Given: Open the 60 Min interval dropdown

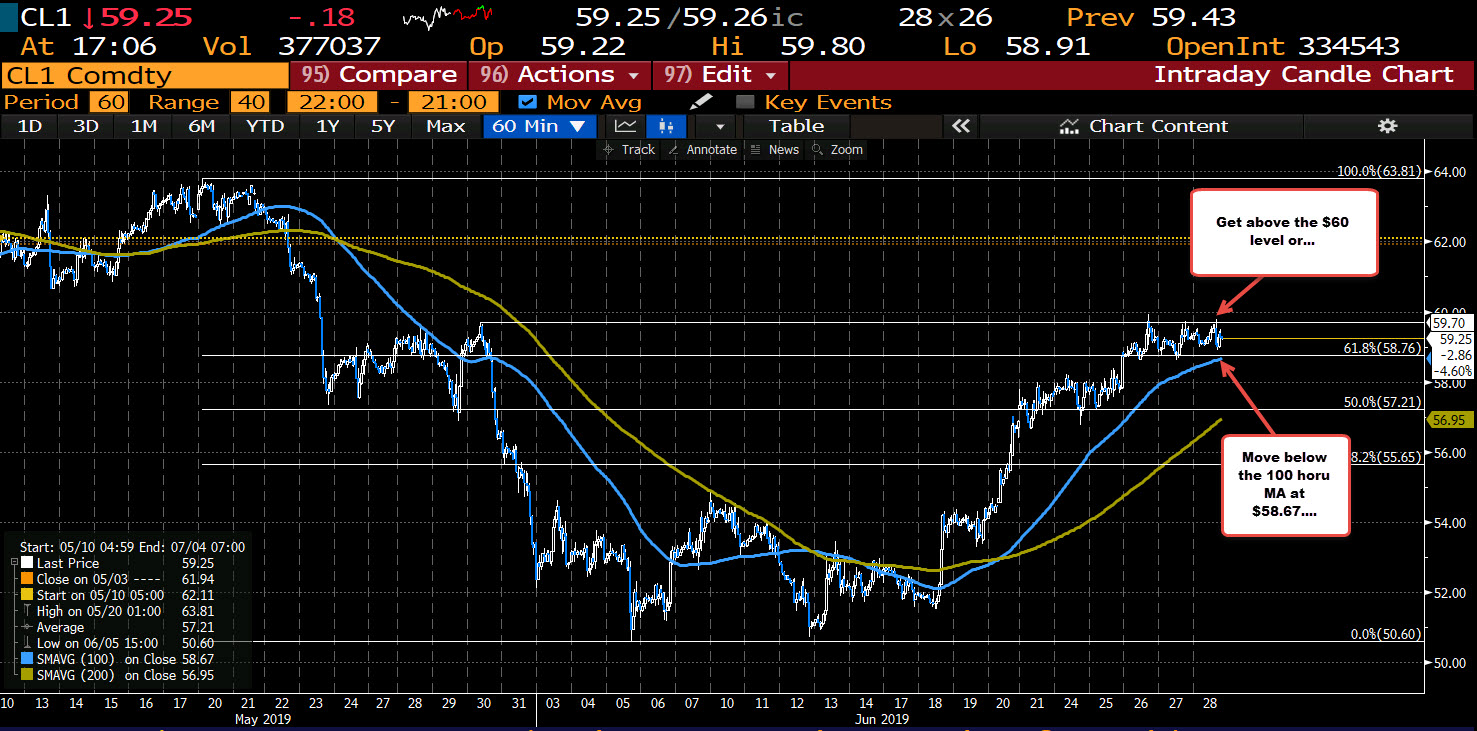Looking at the screenshot, I should pos(540,126).
